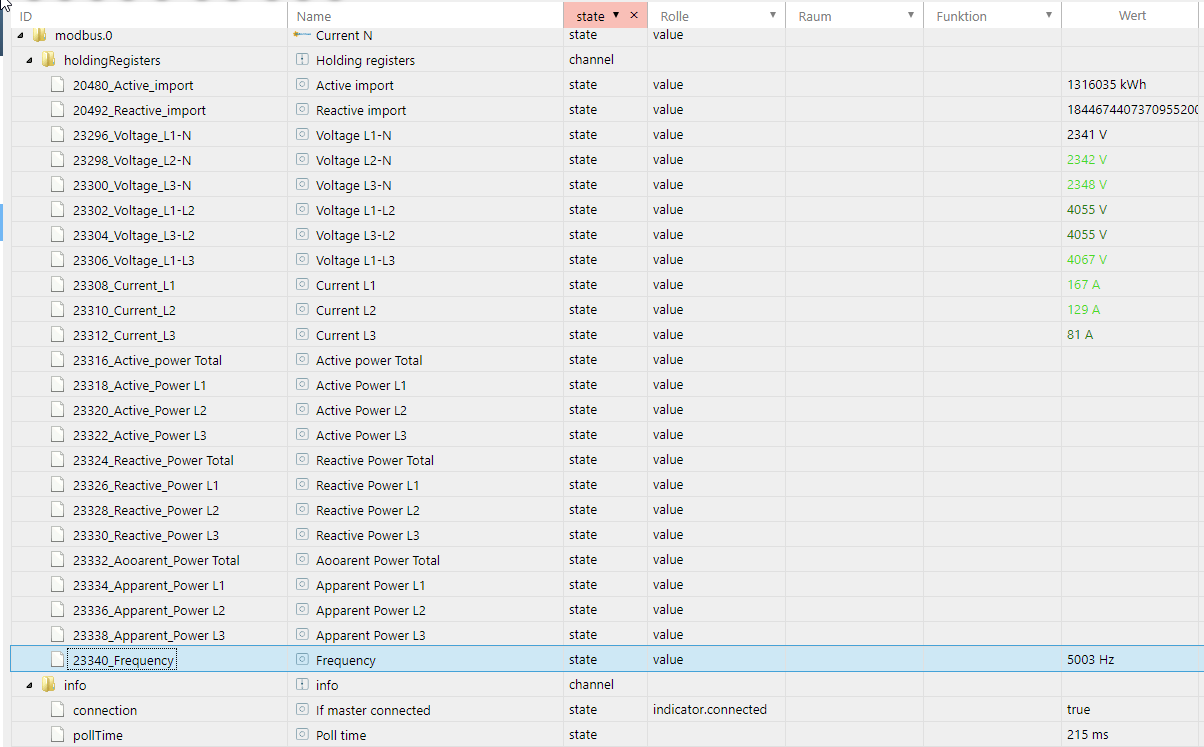Click the value 81 A
The width and height of the screenshot is (1204, 747).
click(x=1080, y=335)
